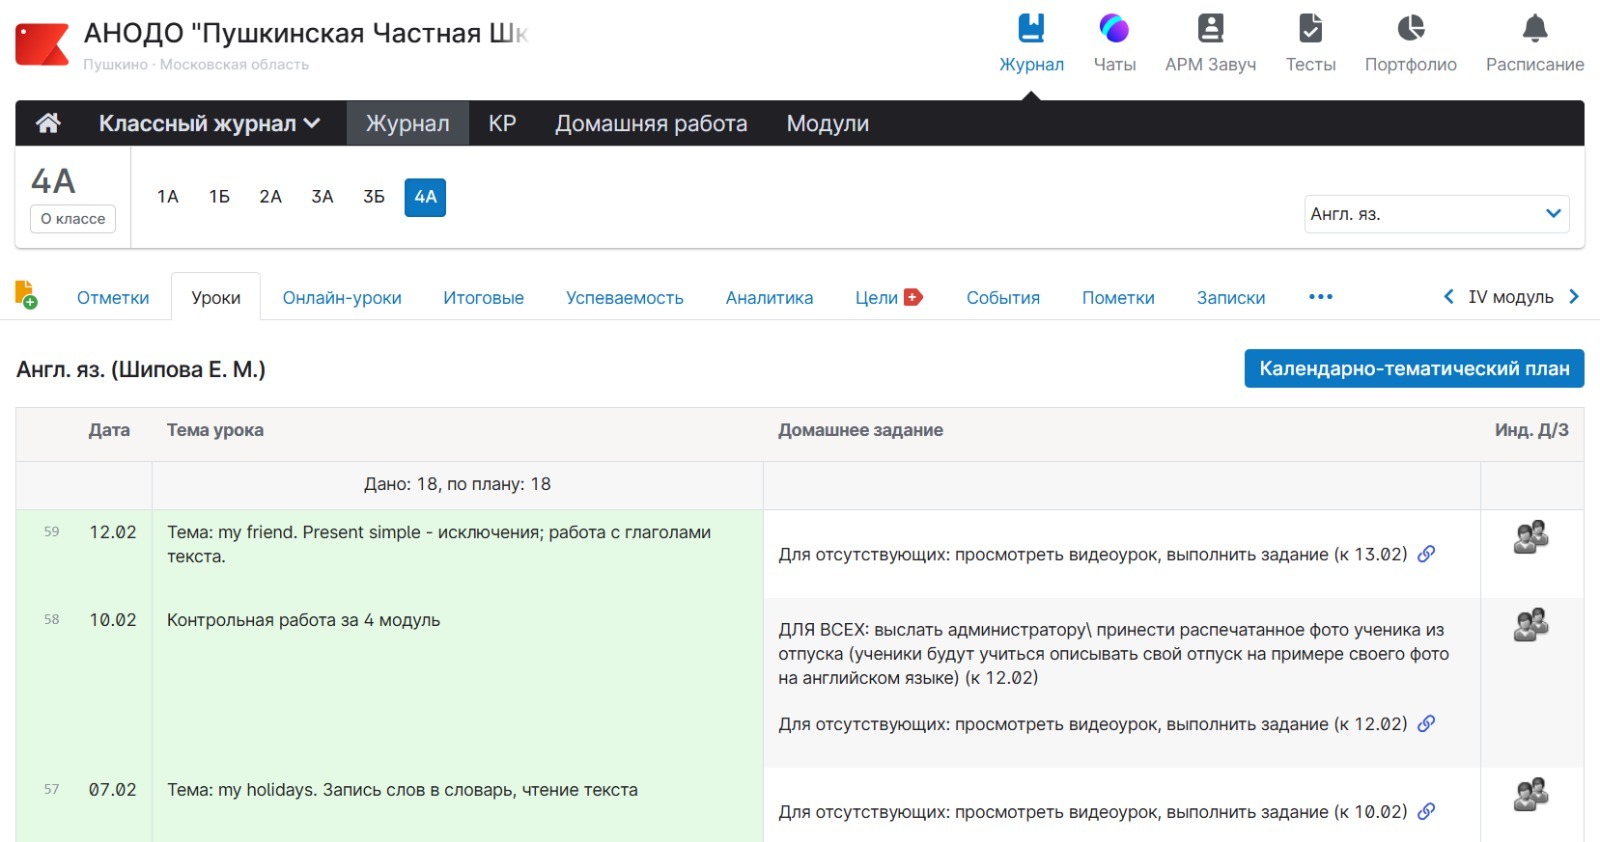Image resolution: width=1600 pixels, height=842 pixels.
Task: Switch to Онлайн-уроки tab
Action: coord(342,298)
